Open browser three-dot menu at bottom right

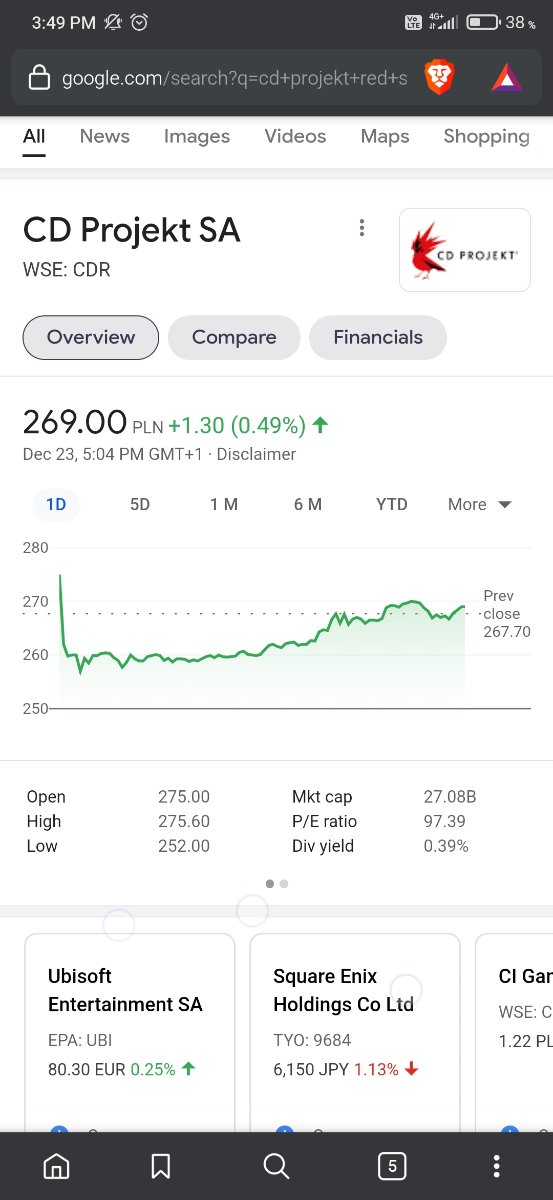point(497,1166)
